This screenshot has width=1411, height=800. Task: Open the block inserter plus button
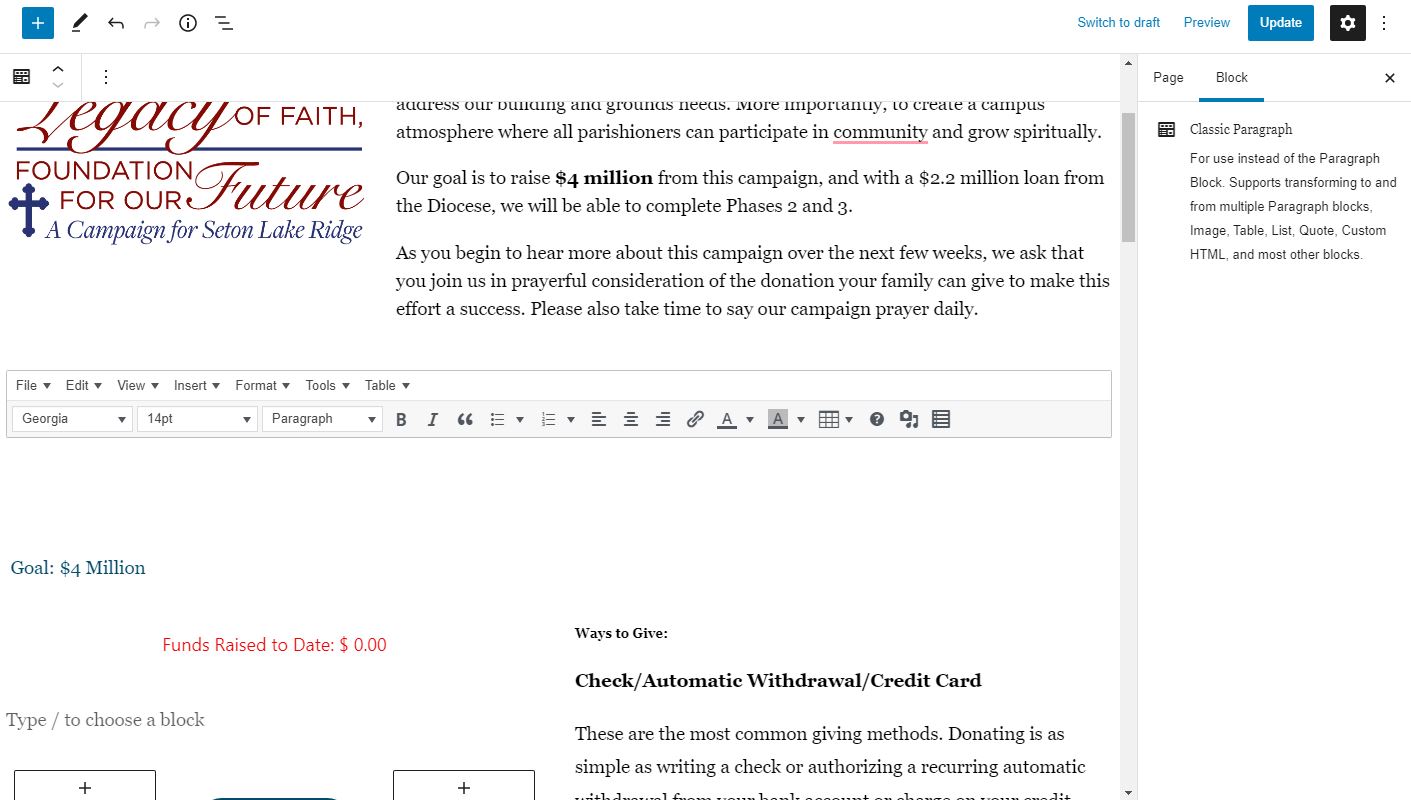tap(38, 23)
